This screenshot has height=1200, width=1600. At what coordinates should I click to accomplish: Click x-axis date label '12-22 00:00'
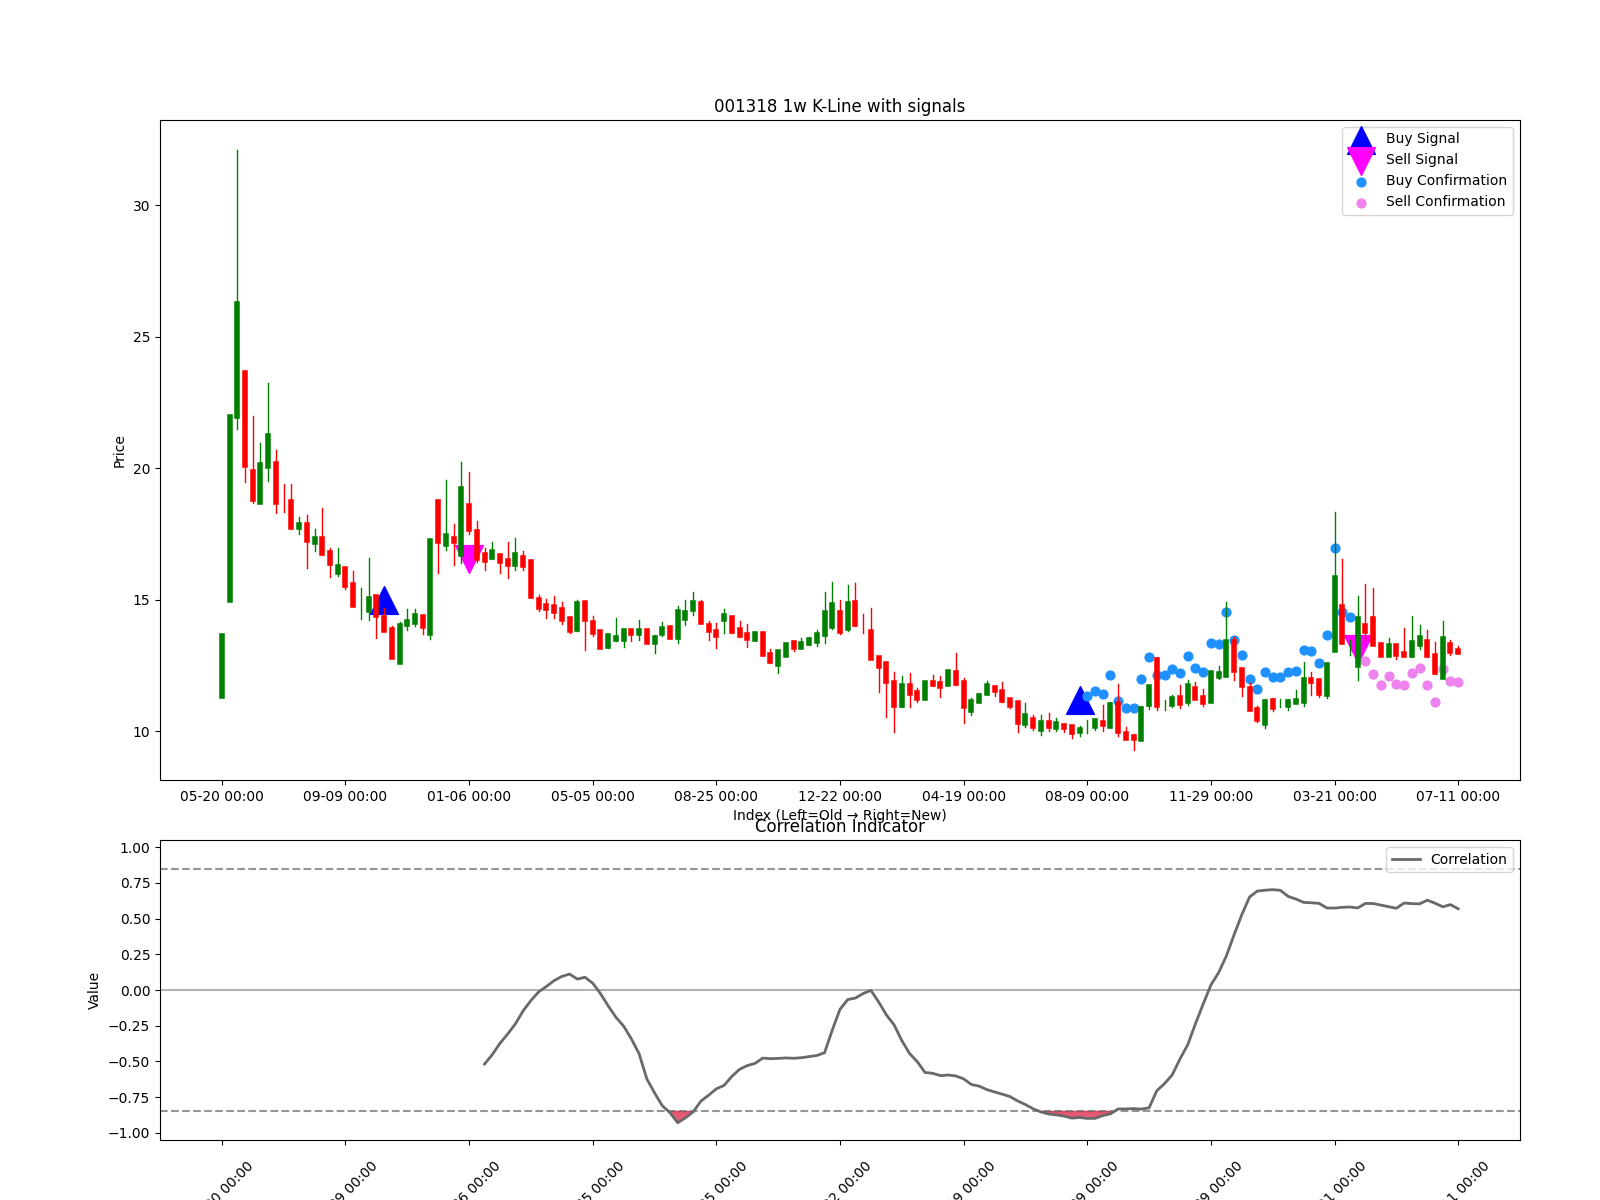tap(840, 797)
